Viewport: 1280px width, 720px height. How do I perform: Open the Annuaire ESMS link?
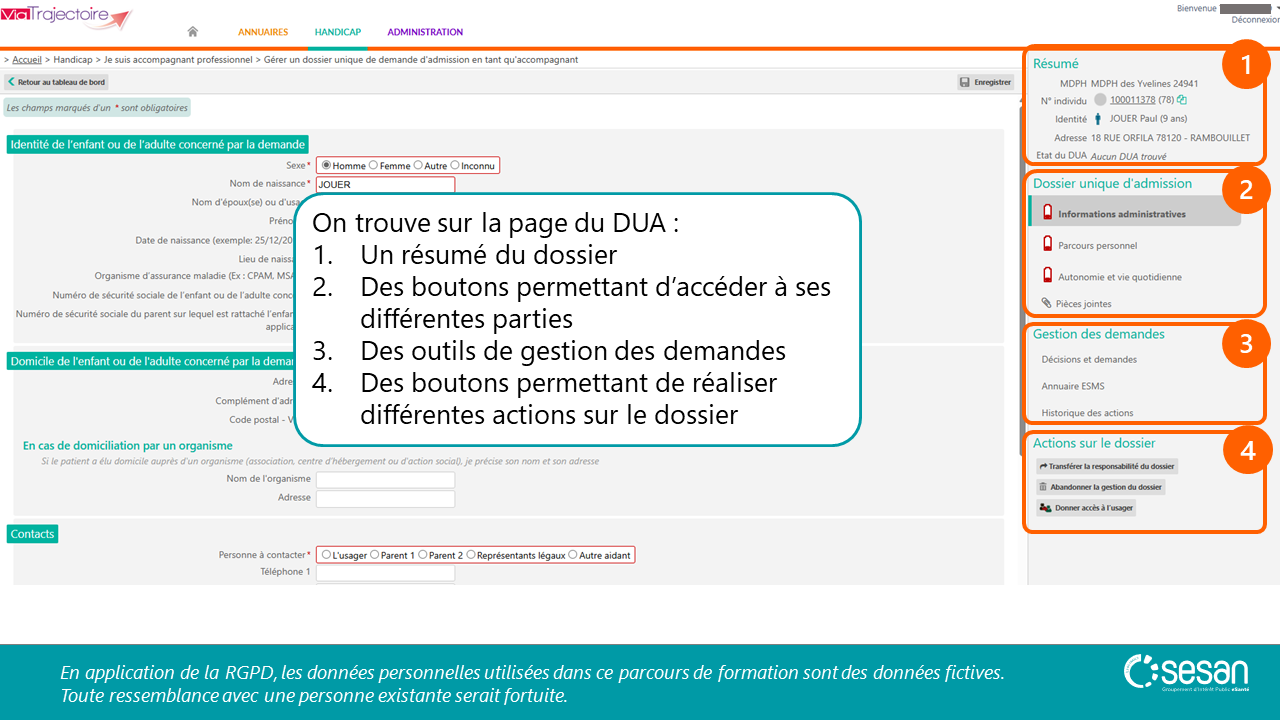click(1073, 386)
